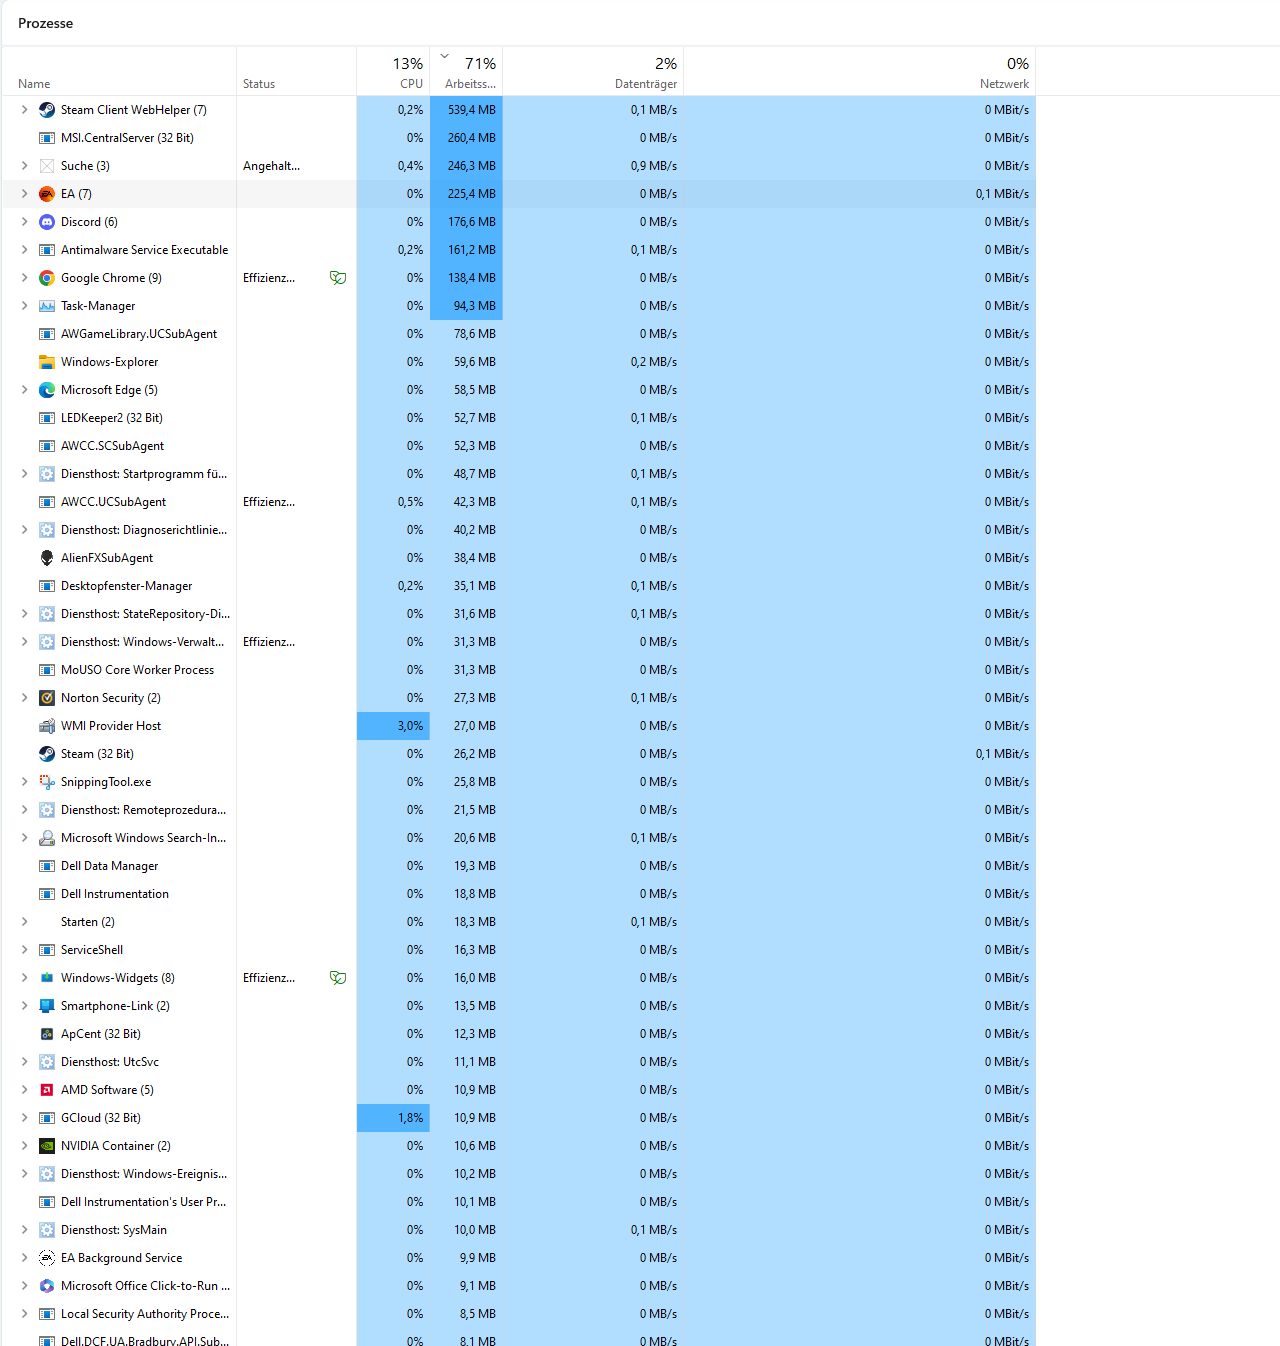Select the AWCC.SCSubAgent process
Screen dimensions: 1280x1346
pyautogui.click(x=518, y=446)
